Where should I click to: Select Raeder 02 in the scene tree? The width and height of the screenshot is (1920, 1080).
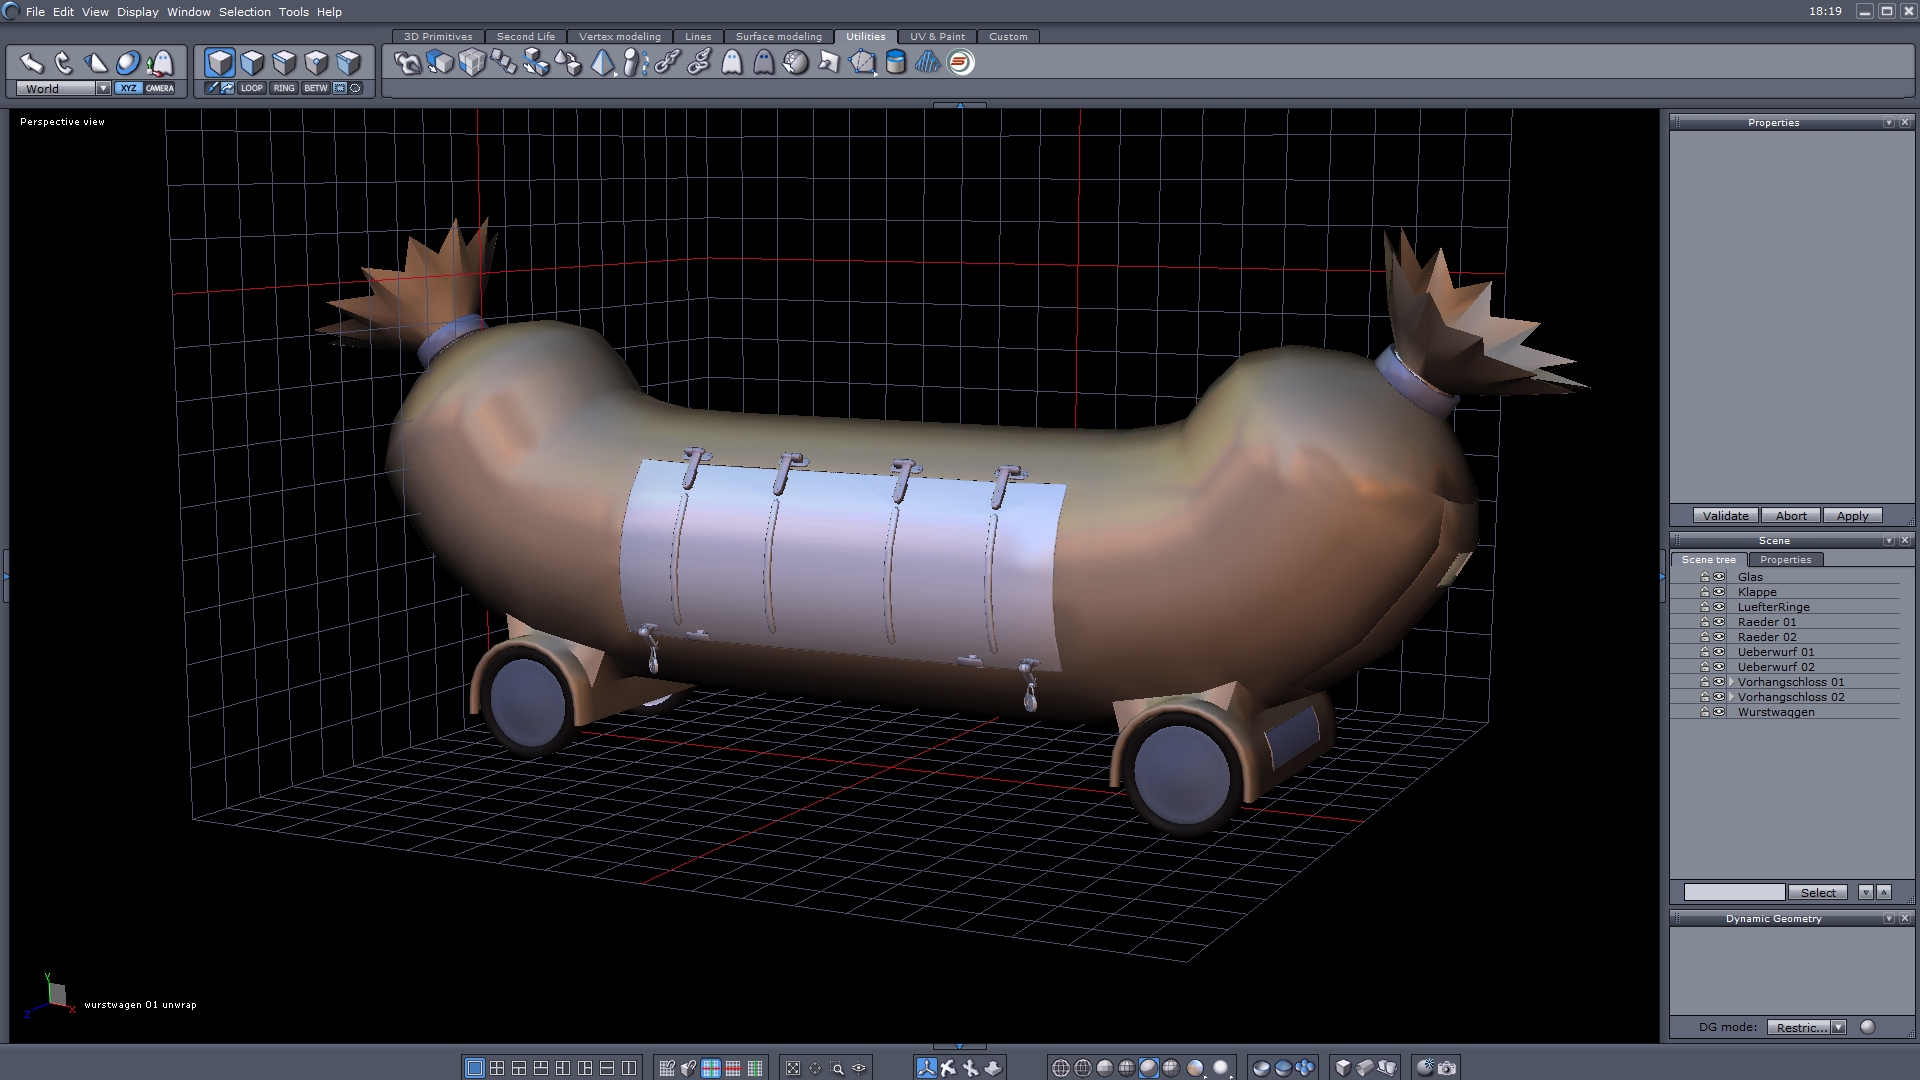(1766, 637)
